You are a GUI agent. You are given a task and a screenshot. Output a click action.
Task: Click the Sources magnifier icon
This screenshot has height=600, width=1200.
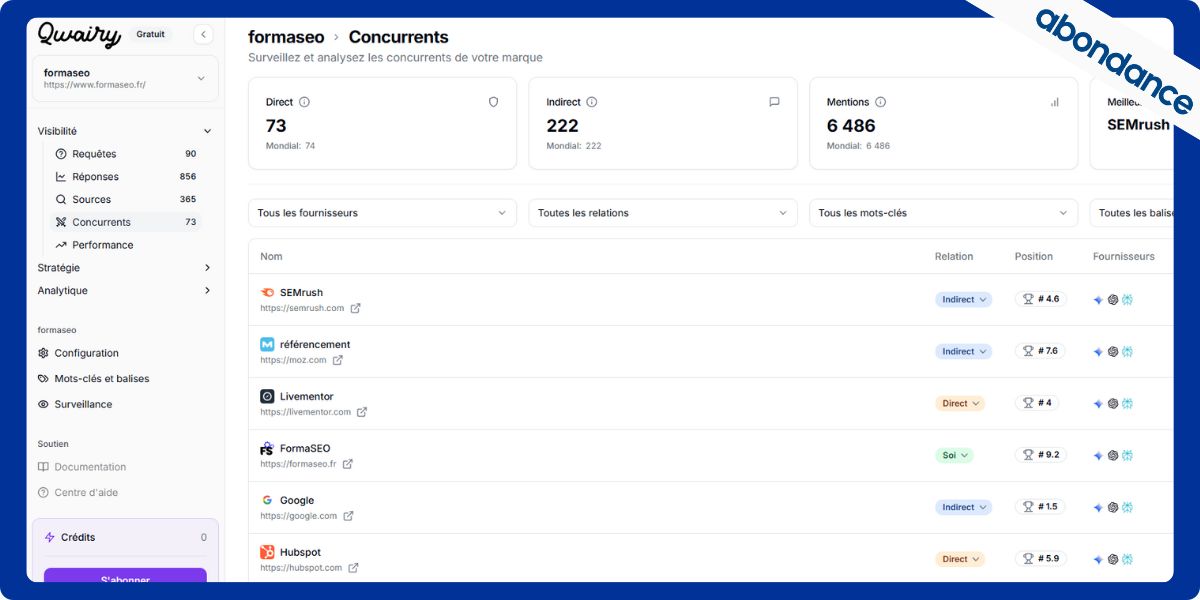click(x=61, y=199)
